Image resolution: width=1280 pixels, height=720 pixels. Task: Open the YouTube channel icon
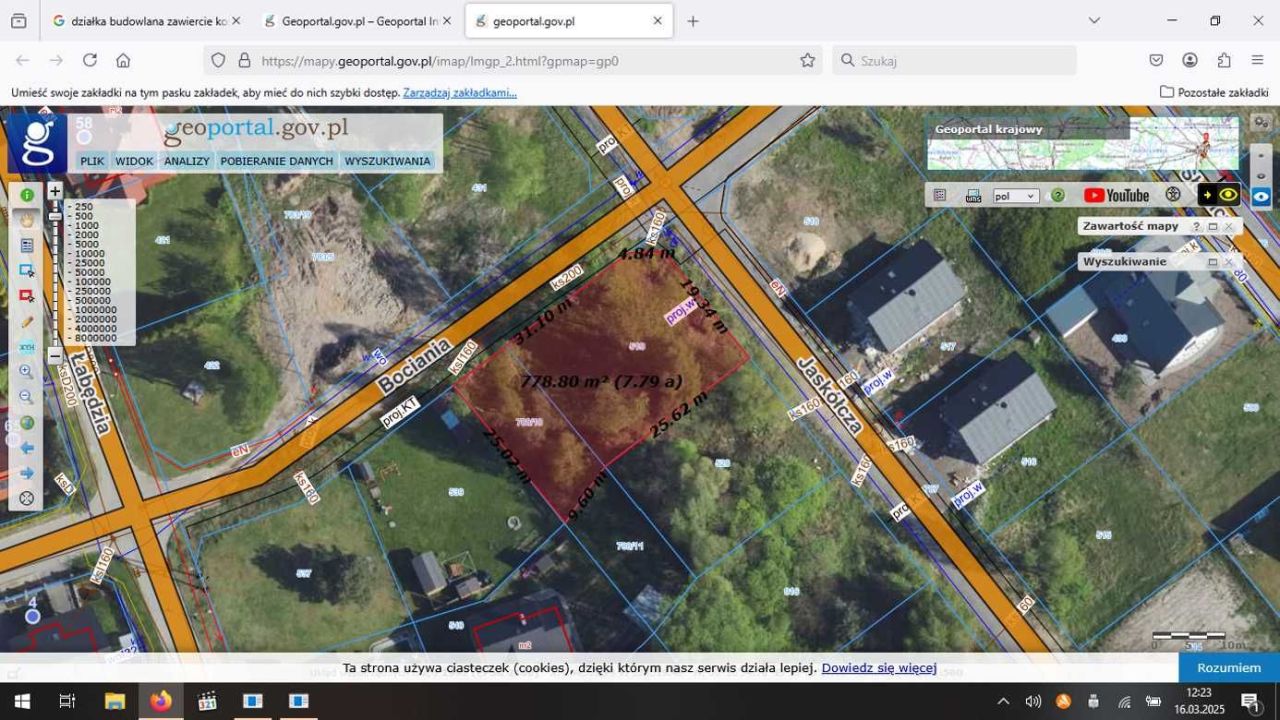[1116, 195]
